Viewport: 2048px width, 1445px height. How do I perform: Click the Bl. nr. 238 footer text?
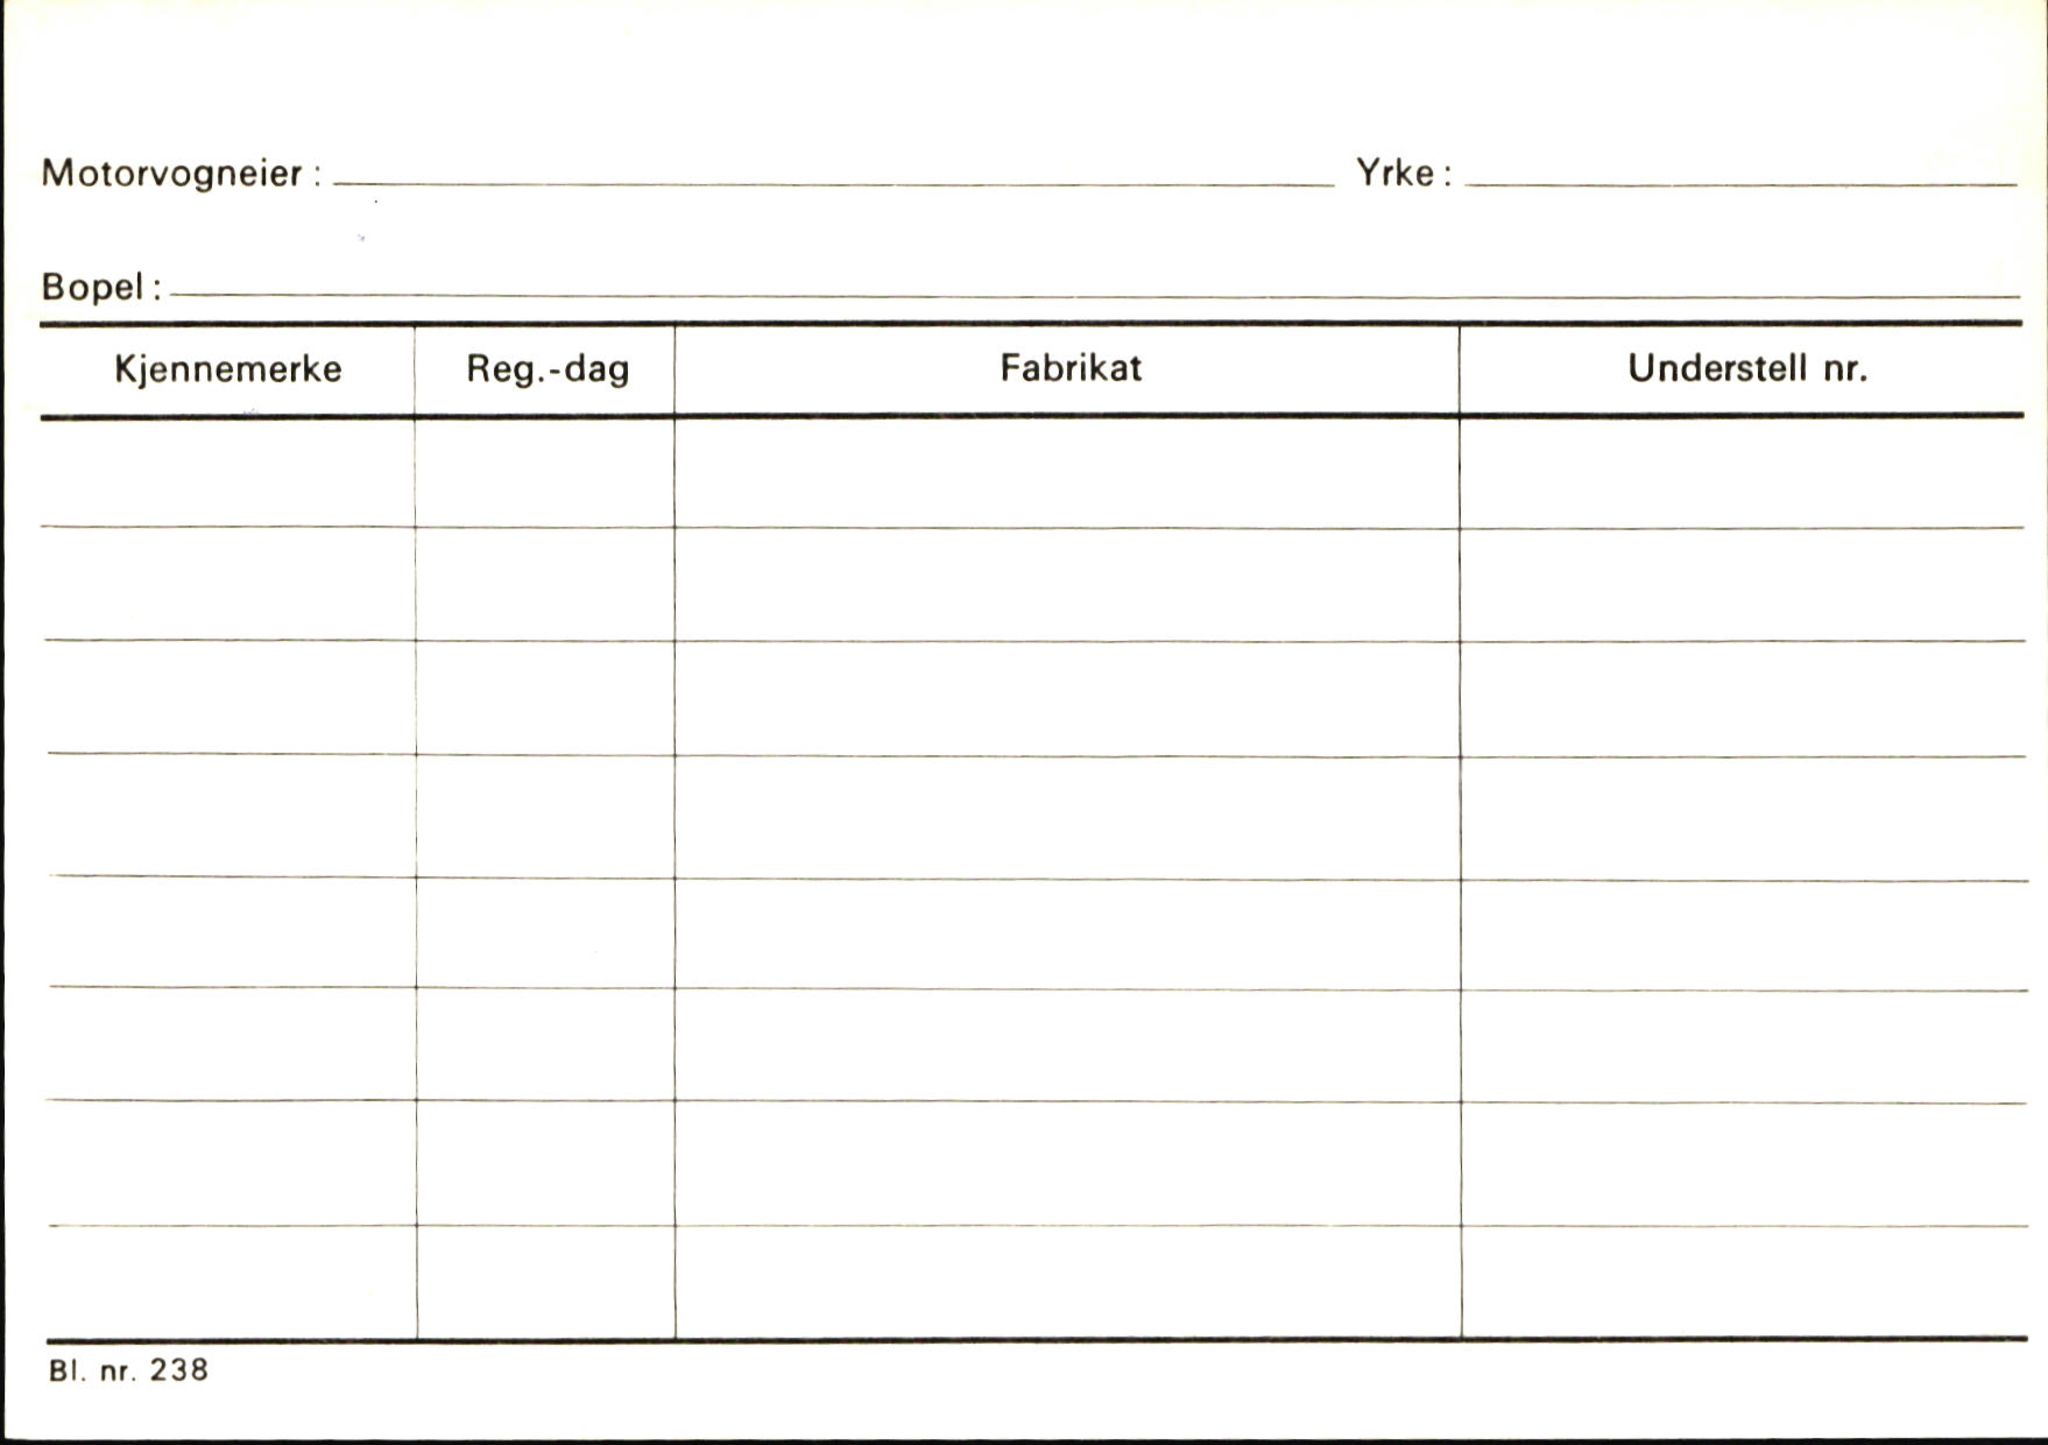pyautogui.click(x=129, y=1369)
